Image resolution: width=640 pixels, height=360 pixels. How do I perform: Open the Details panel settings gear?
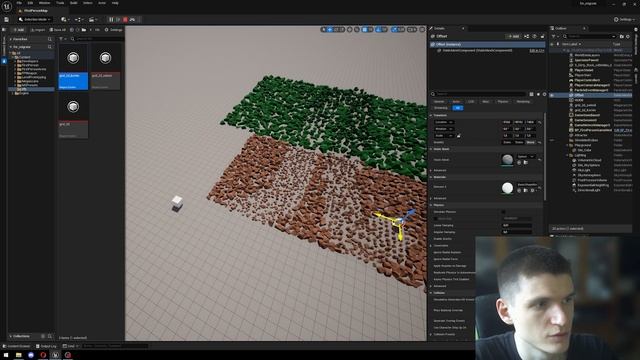click(544, 94)
